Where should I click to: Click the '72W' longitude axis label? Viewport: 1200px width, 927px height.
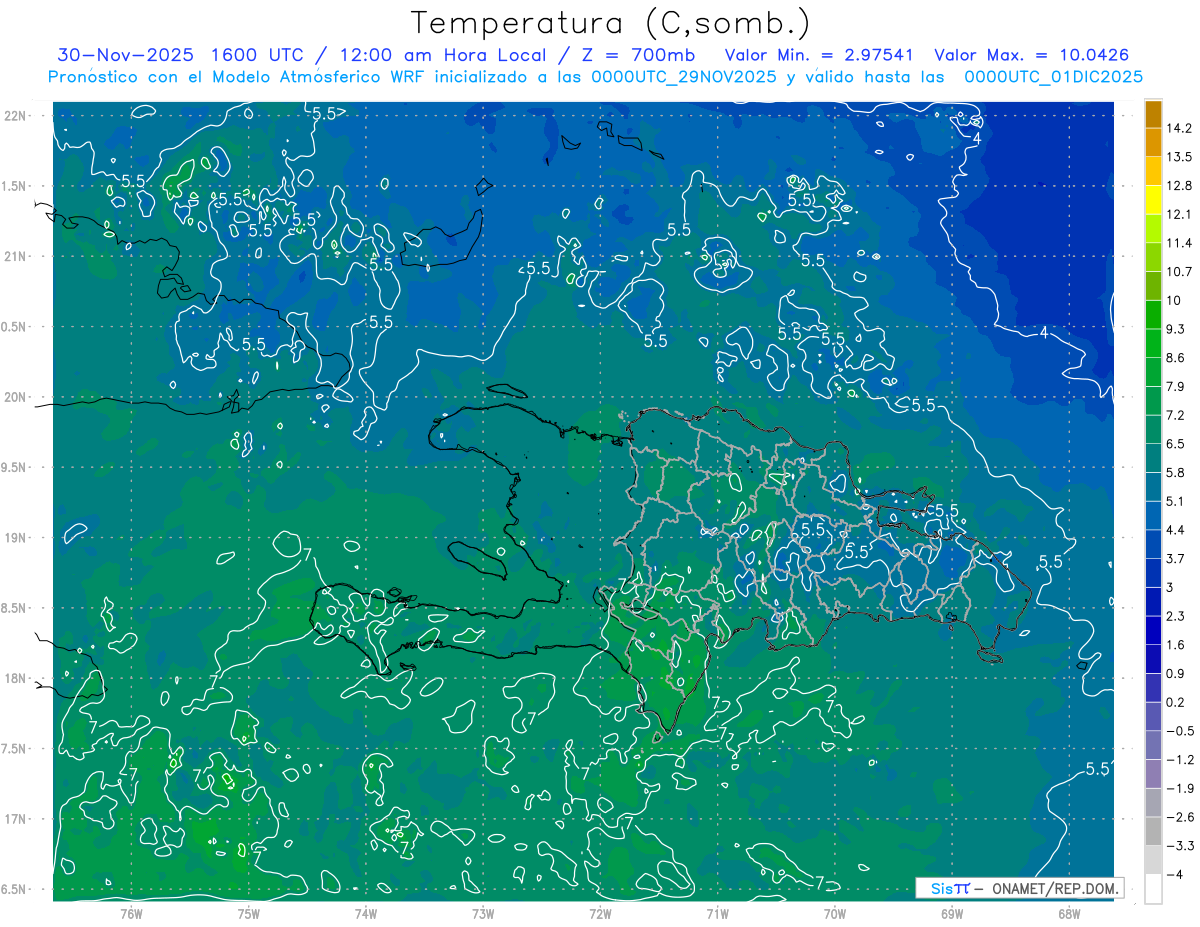point(600,913)
